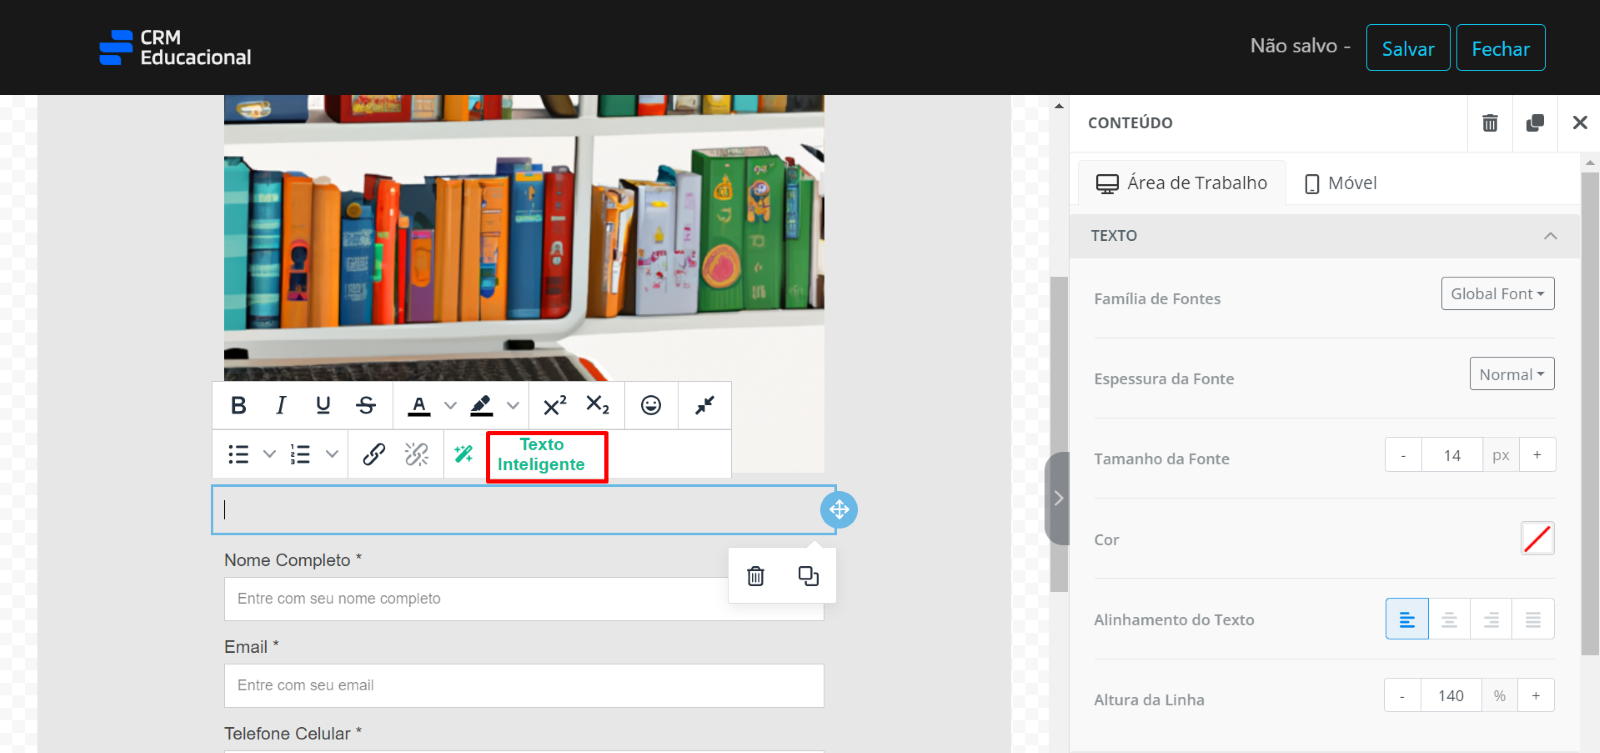Apply superscript formatting

[x=555, y=405]
